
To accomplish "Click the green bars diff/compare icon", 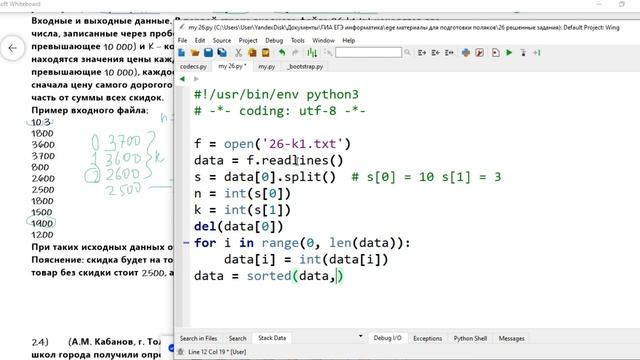I will (x=312, y=52).
